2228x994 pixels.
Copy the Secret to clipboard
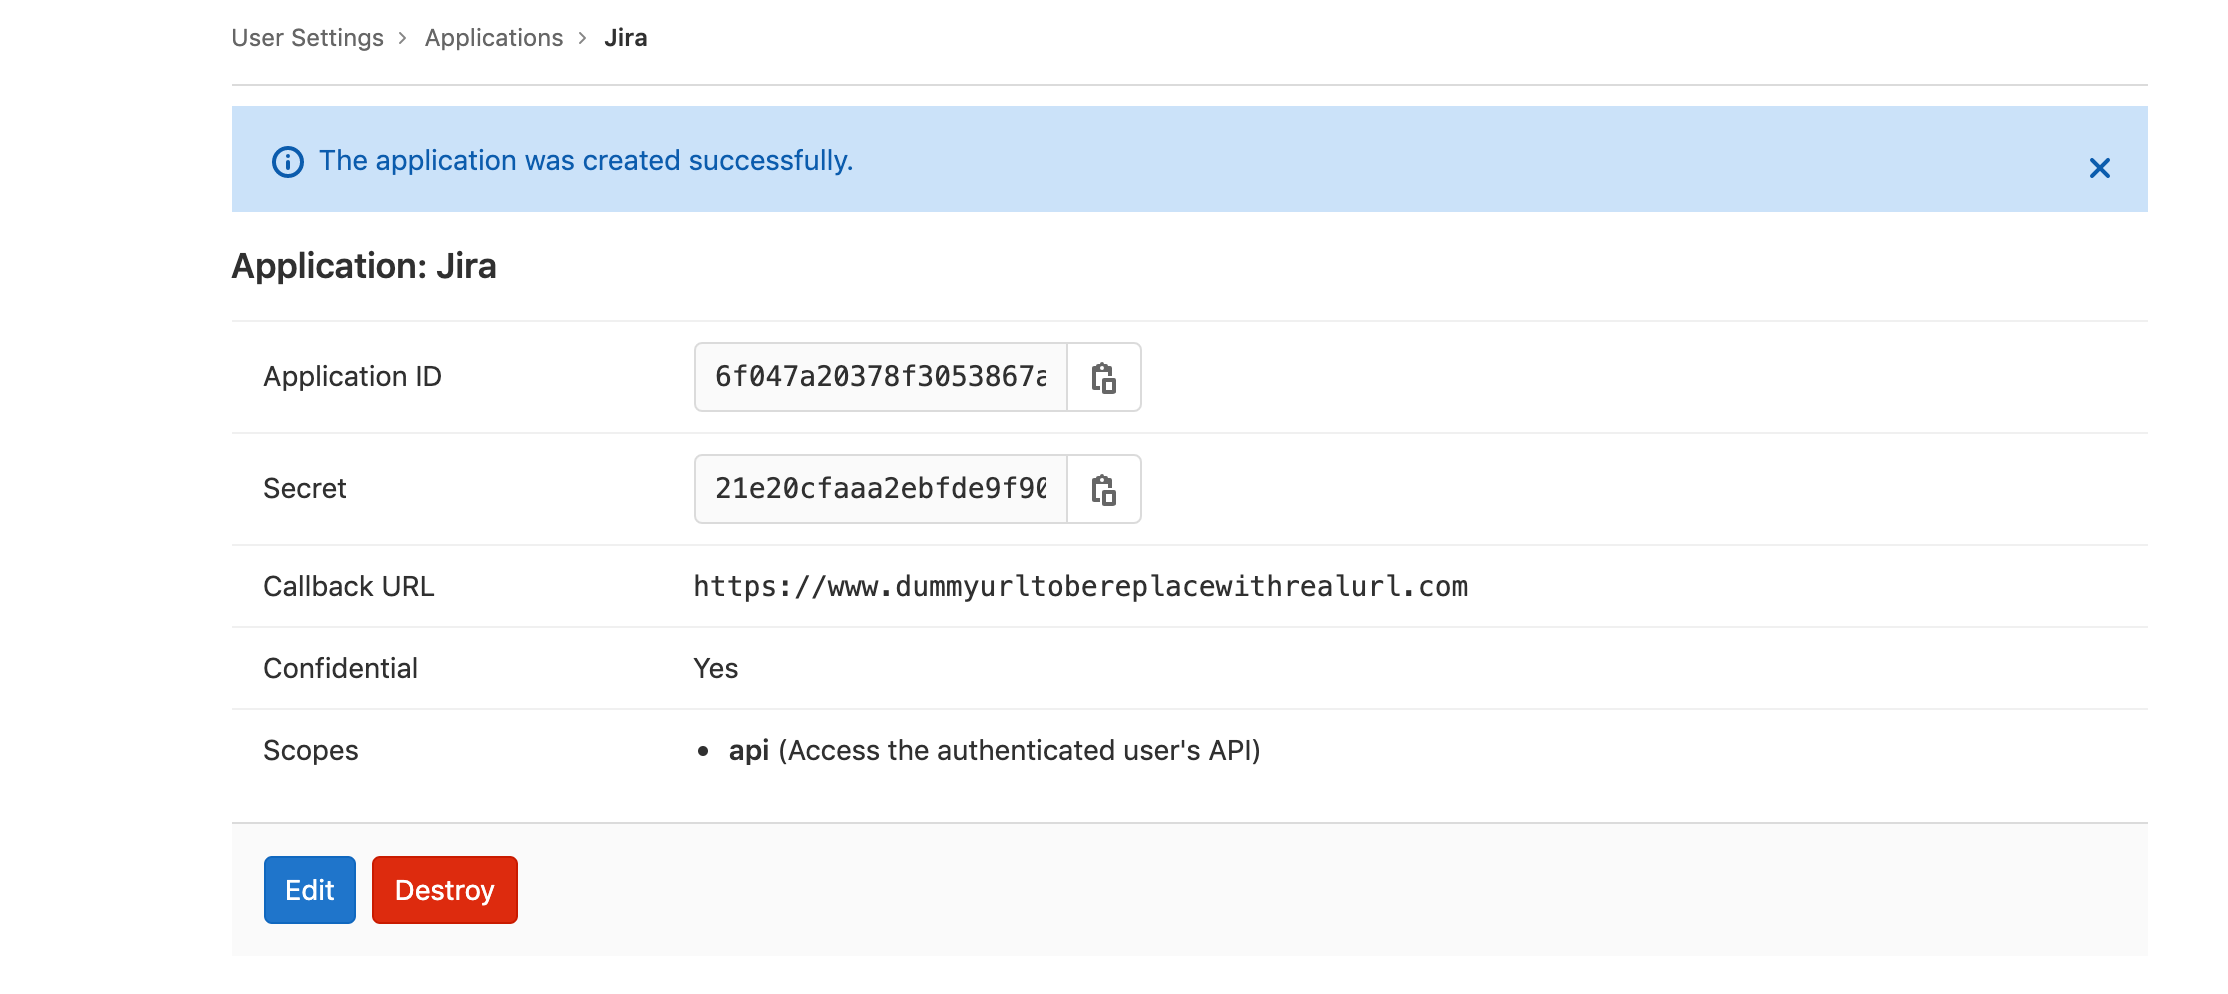pyautogui.click(x=1103, y=490)
